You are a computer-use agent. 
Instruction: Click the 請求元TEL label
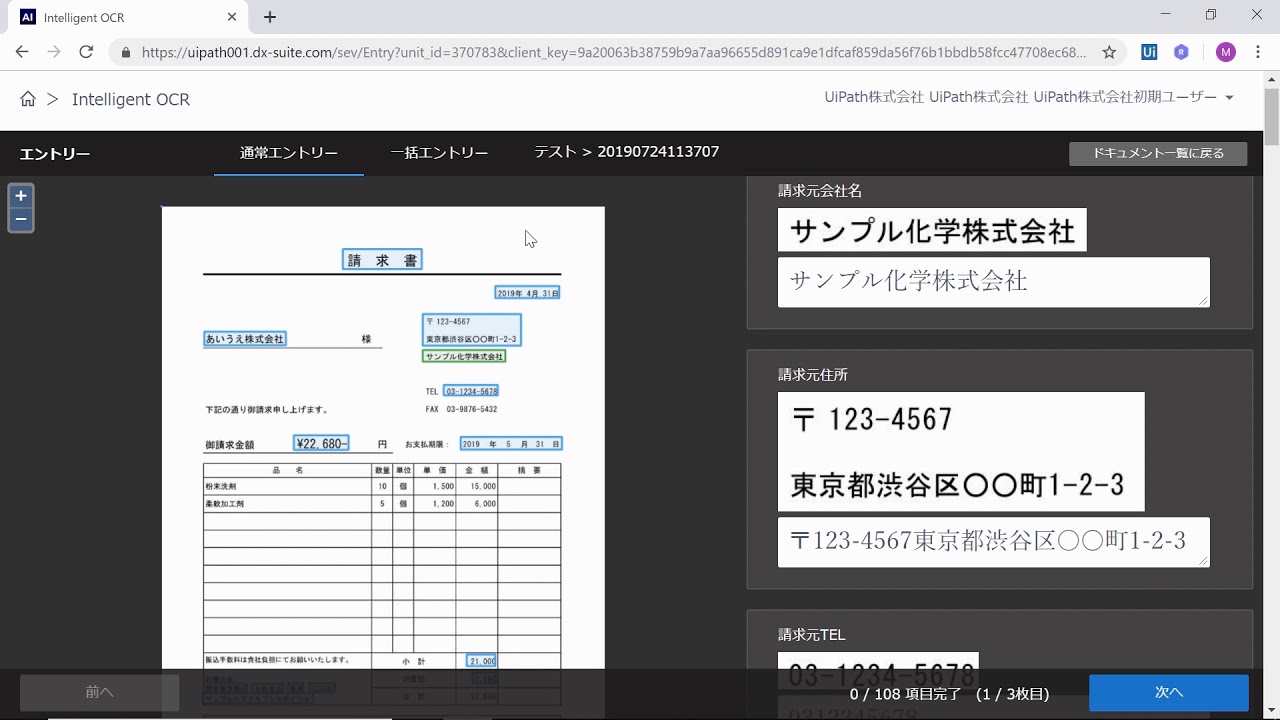[812, 635]
